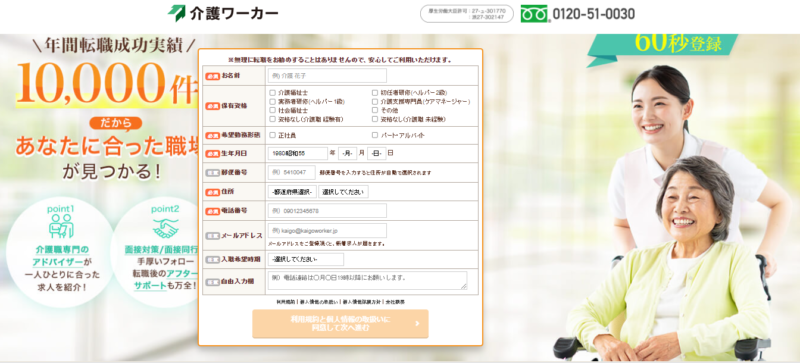The image size is (800, 363).
Task: Click the postal code auto-fill hint text
Action: [375, 173]
